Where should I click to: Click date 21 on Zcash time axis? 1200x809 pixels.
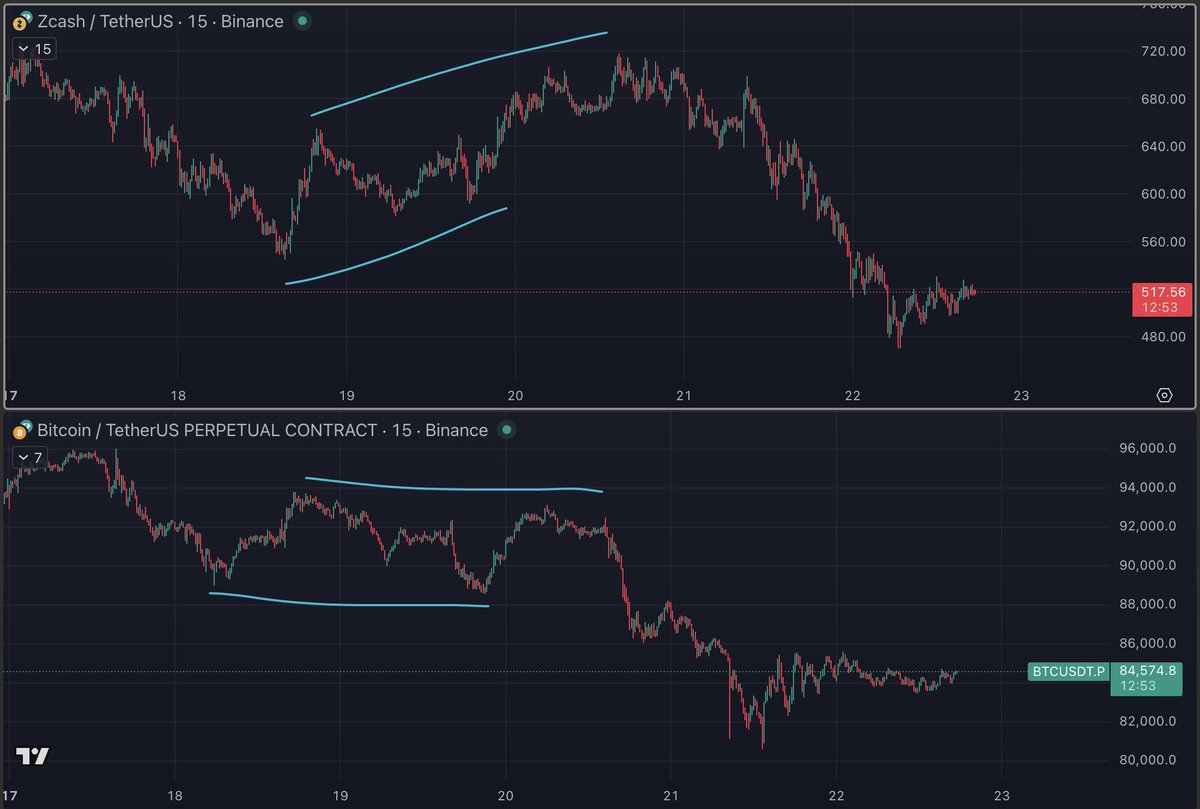(683, 395)
